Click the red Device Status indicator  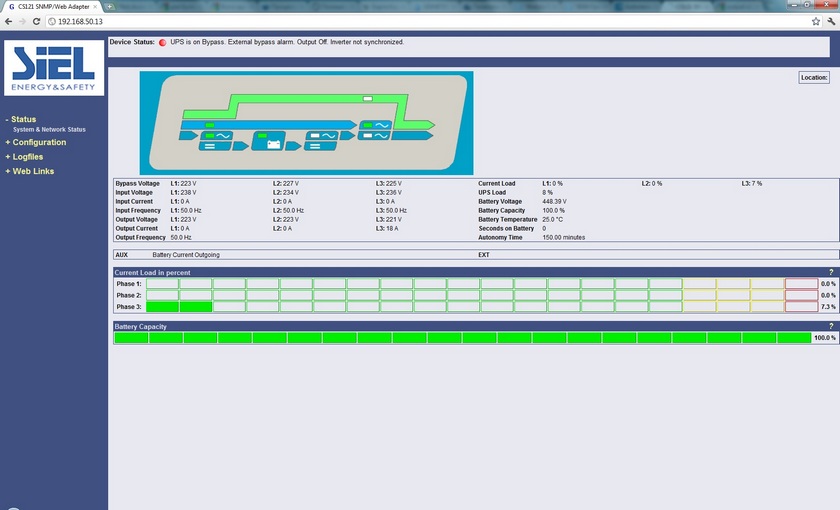[x=162, y=42]
